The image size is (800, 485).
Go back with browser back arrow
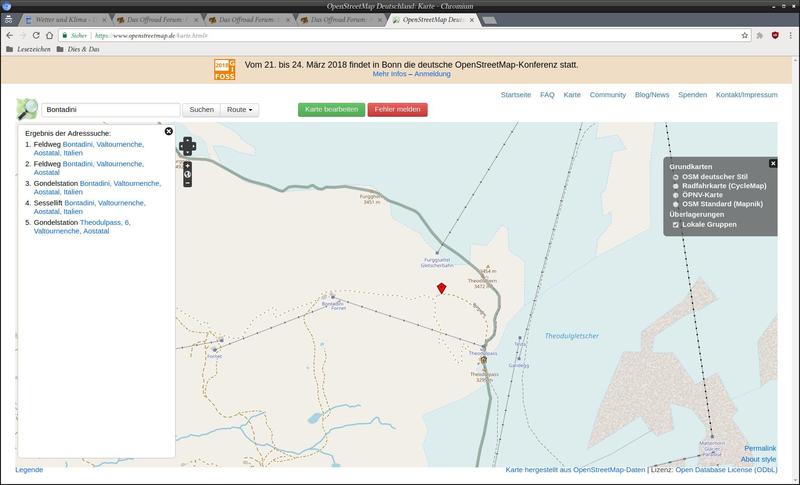10,35
